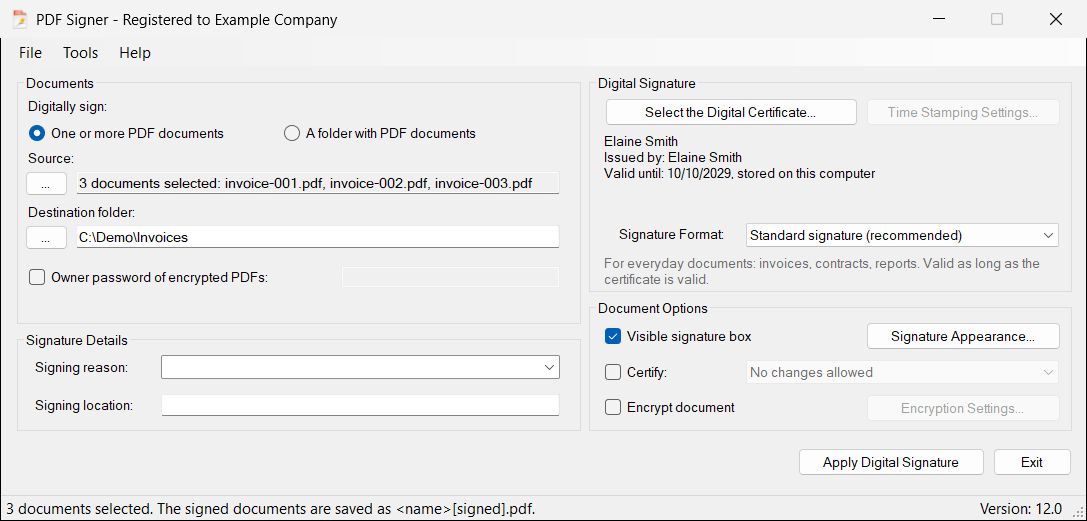Click the Exit button
This screenshot has height=521, width=1087.
1032,462
